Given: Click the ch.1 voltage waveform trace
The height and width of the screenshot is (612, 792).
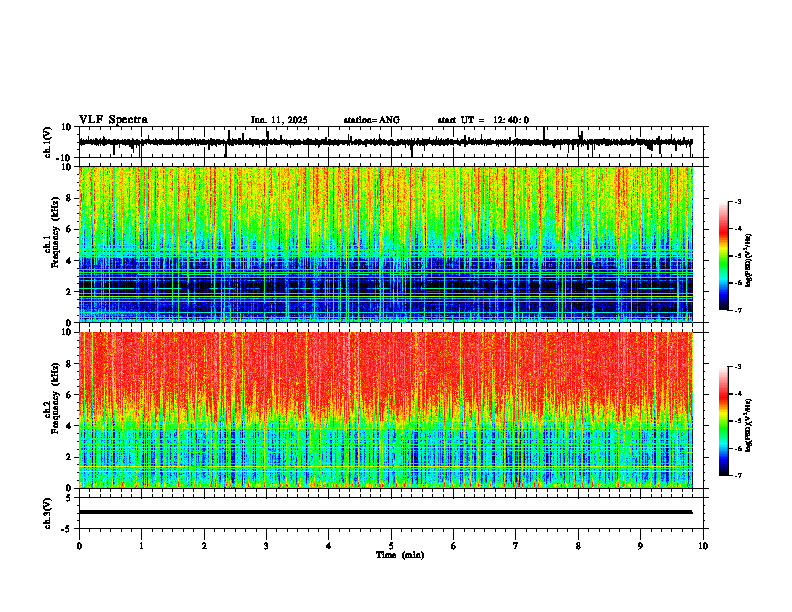Looking at the screenshot, I should coord(385,142).
